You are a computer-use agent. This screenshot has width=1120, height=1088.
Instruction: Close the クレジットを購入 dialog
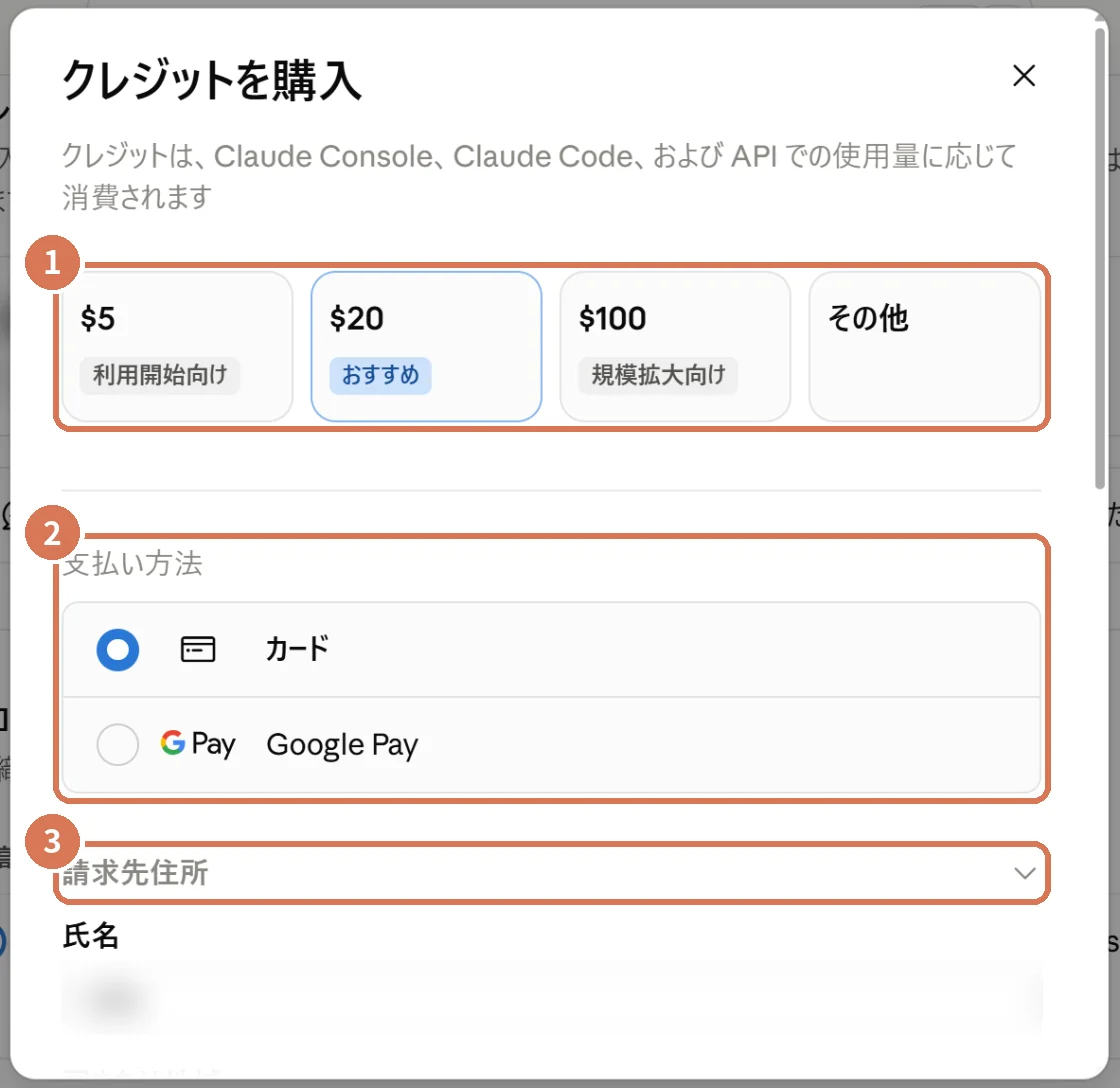tap(1024, 75)
